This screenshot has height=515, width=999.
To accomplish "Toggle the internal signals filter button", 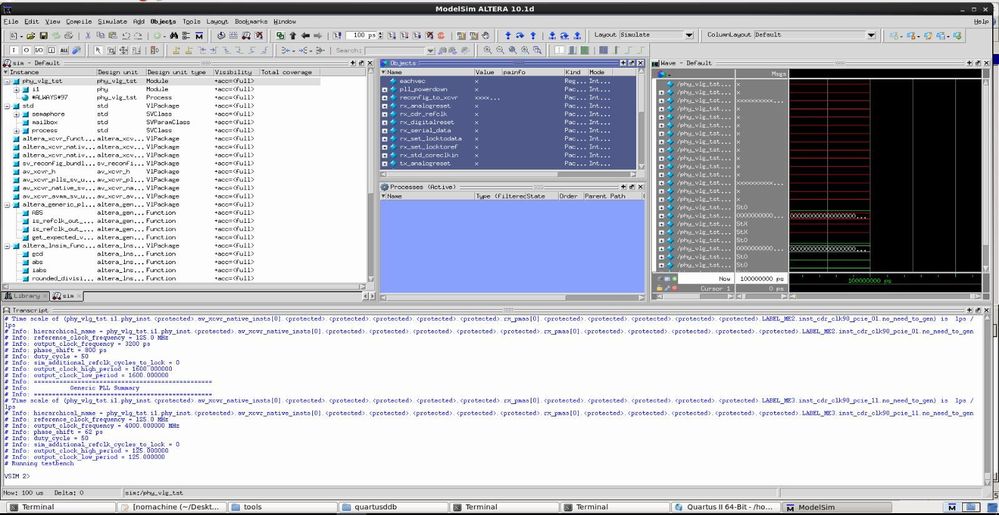I will (x=52, y=50).
